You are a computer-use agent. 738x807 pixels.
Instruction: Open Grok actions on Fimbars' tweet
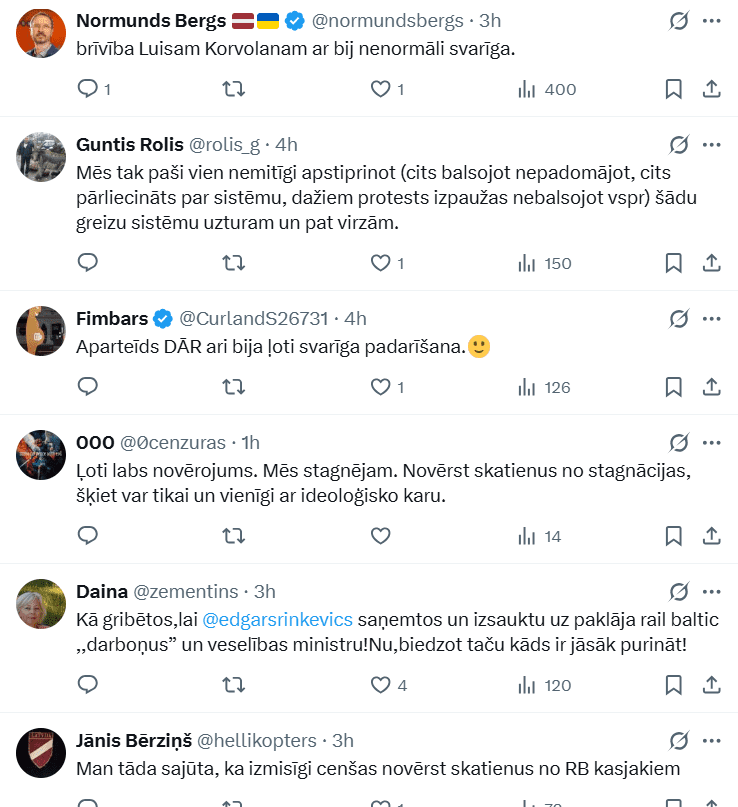(x=679, y=318)
